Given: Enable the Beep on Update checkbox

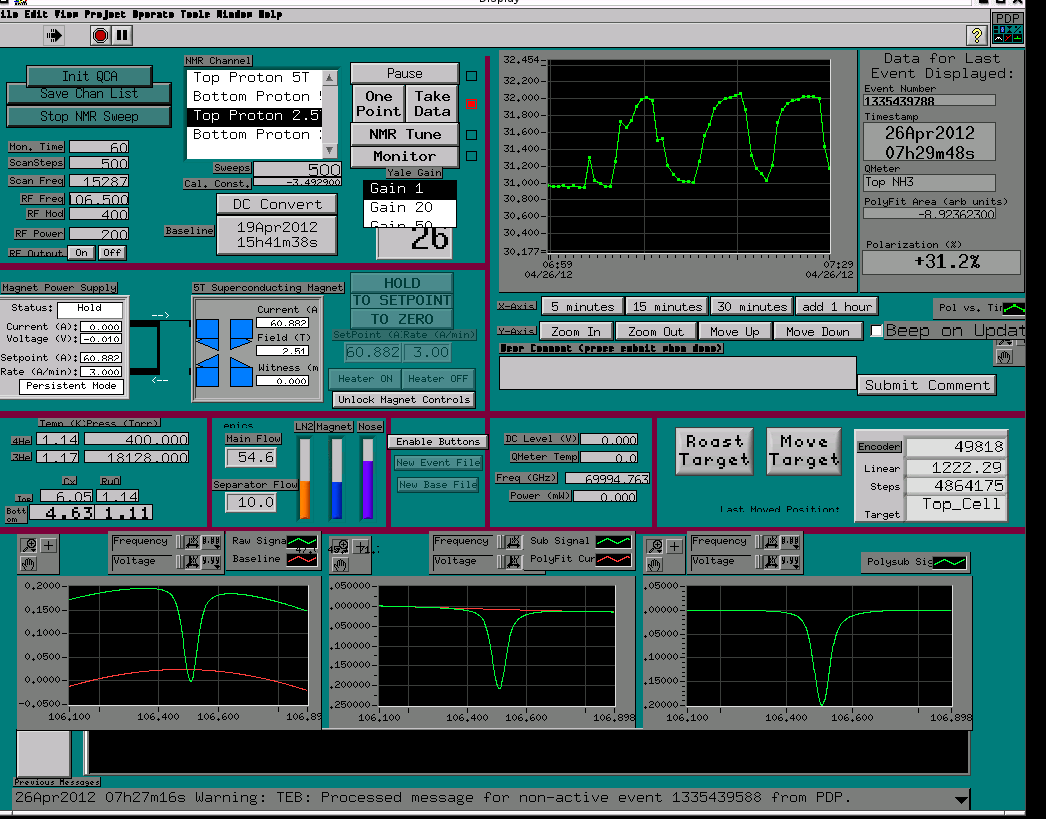Looking at the screenshot, I should pyautogui.click(x=877, y=330).
